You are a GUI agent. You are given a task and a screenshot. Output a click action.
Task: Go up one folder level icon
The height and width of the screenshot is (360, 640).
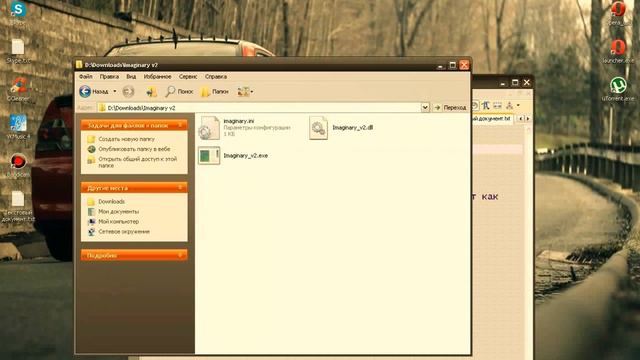pos(151,92)
